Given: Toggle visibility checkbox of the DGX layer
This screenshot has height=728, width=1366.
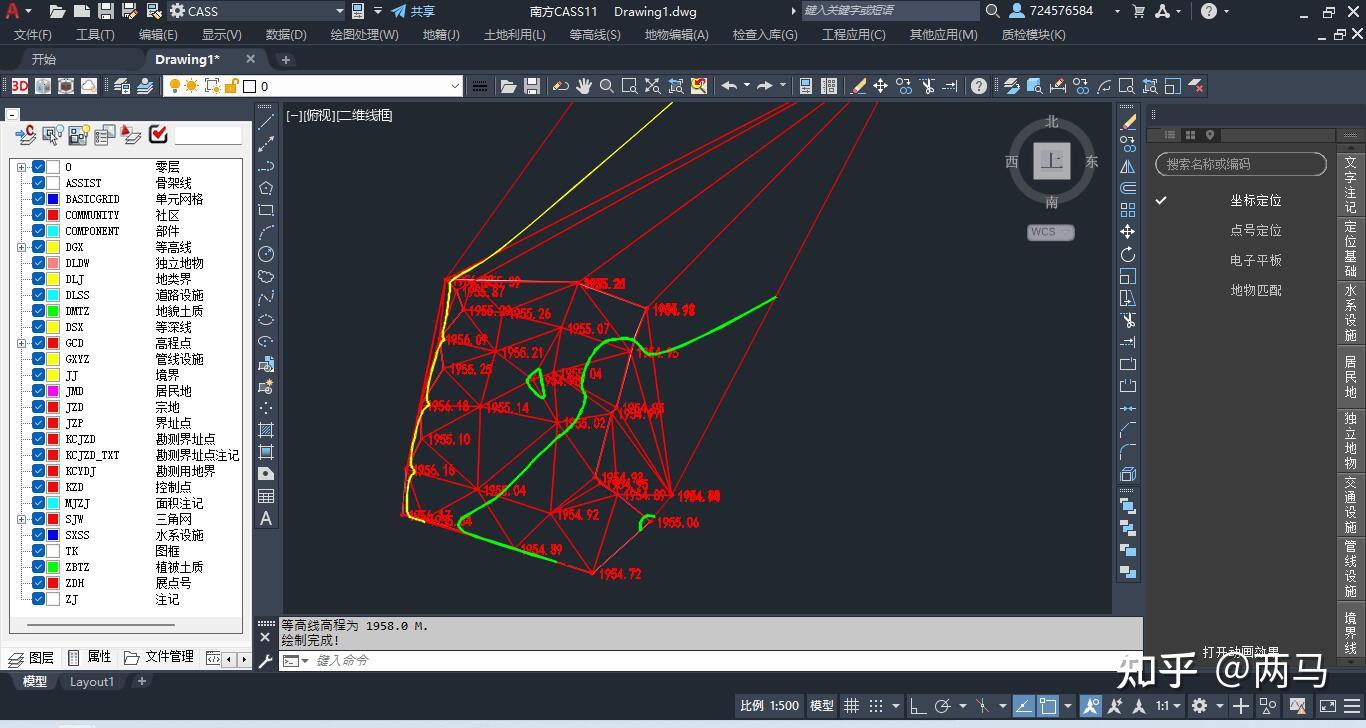Looking at the screenshot, I should click(40, 247).
